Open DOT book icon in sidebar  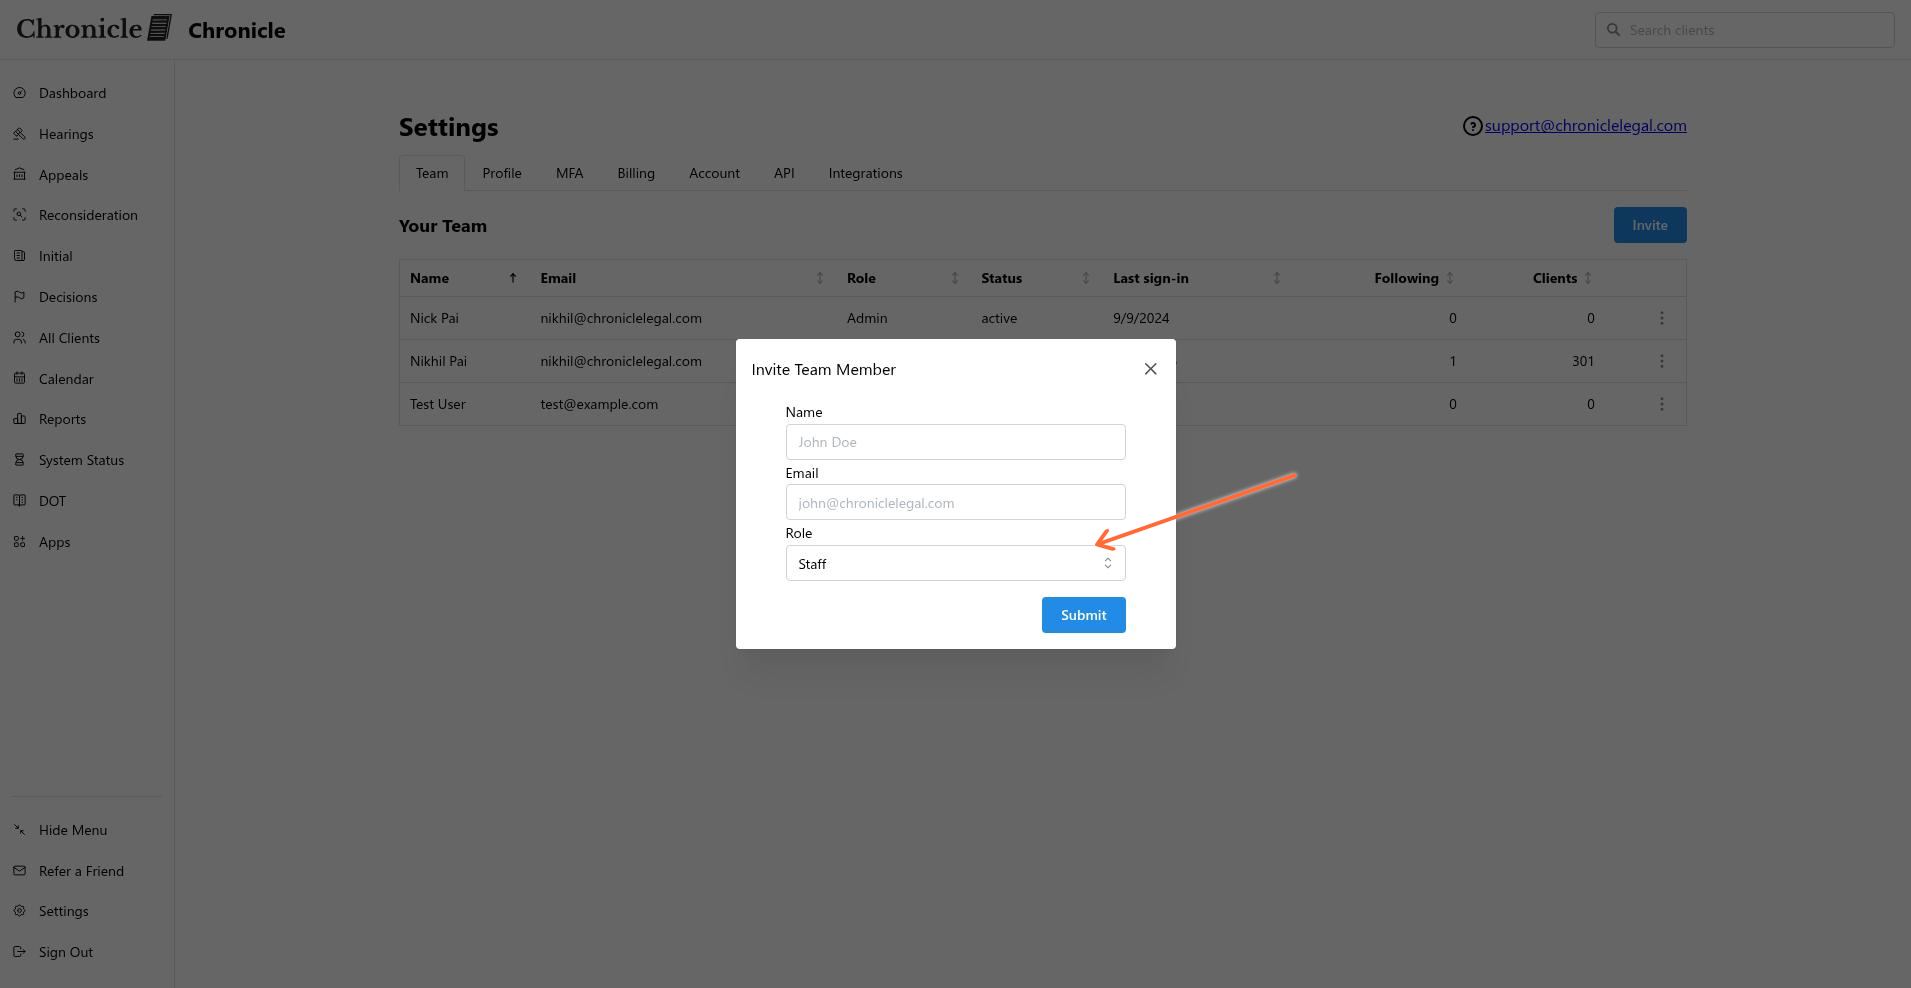(19, 501)
